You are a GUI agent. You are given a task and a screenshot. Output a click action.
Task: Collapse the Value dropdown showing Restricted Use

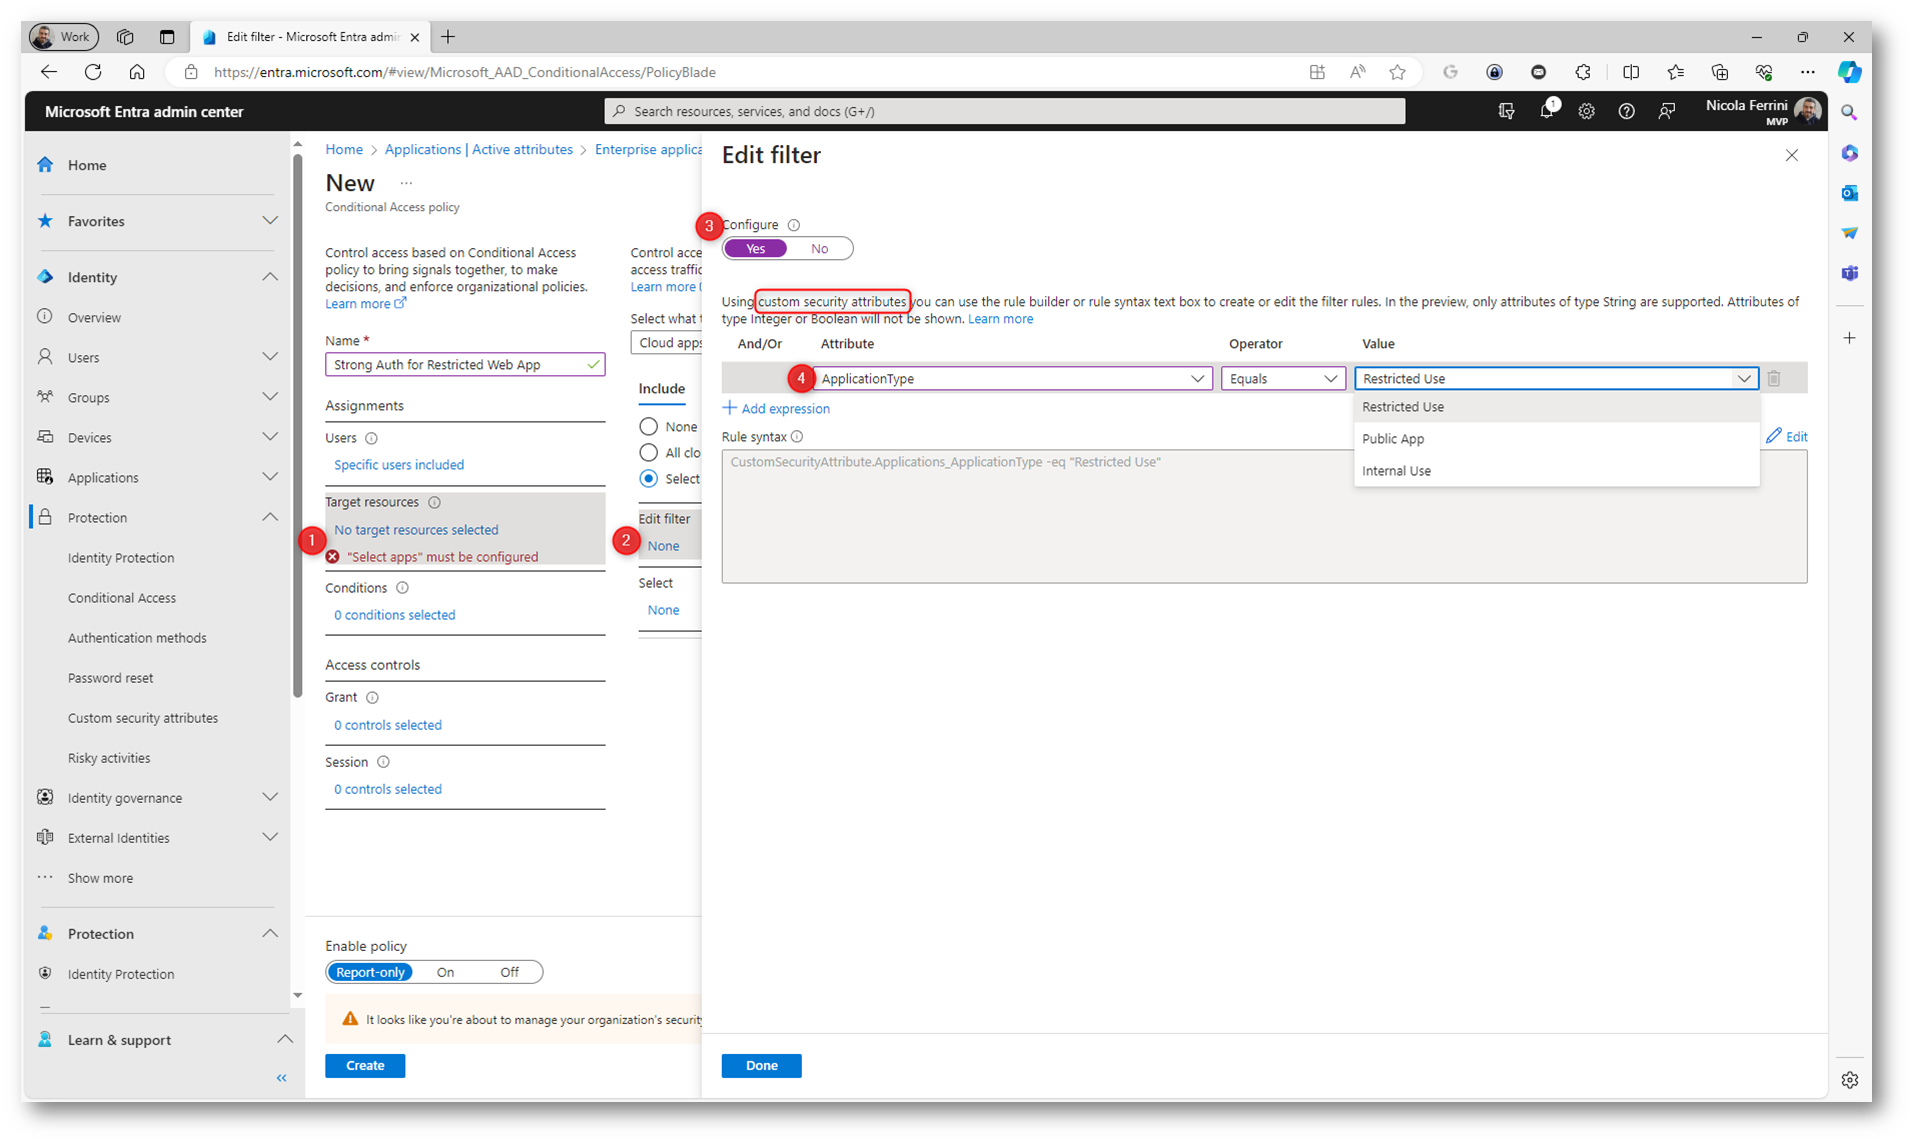(x=1556, y=378)
